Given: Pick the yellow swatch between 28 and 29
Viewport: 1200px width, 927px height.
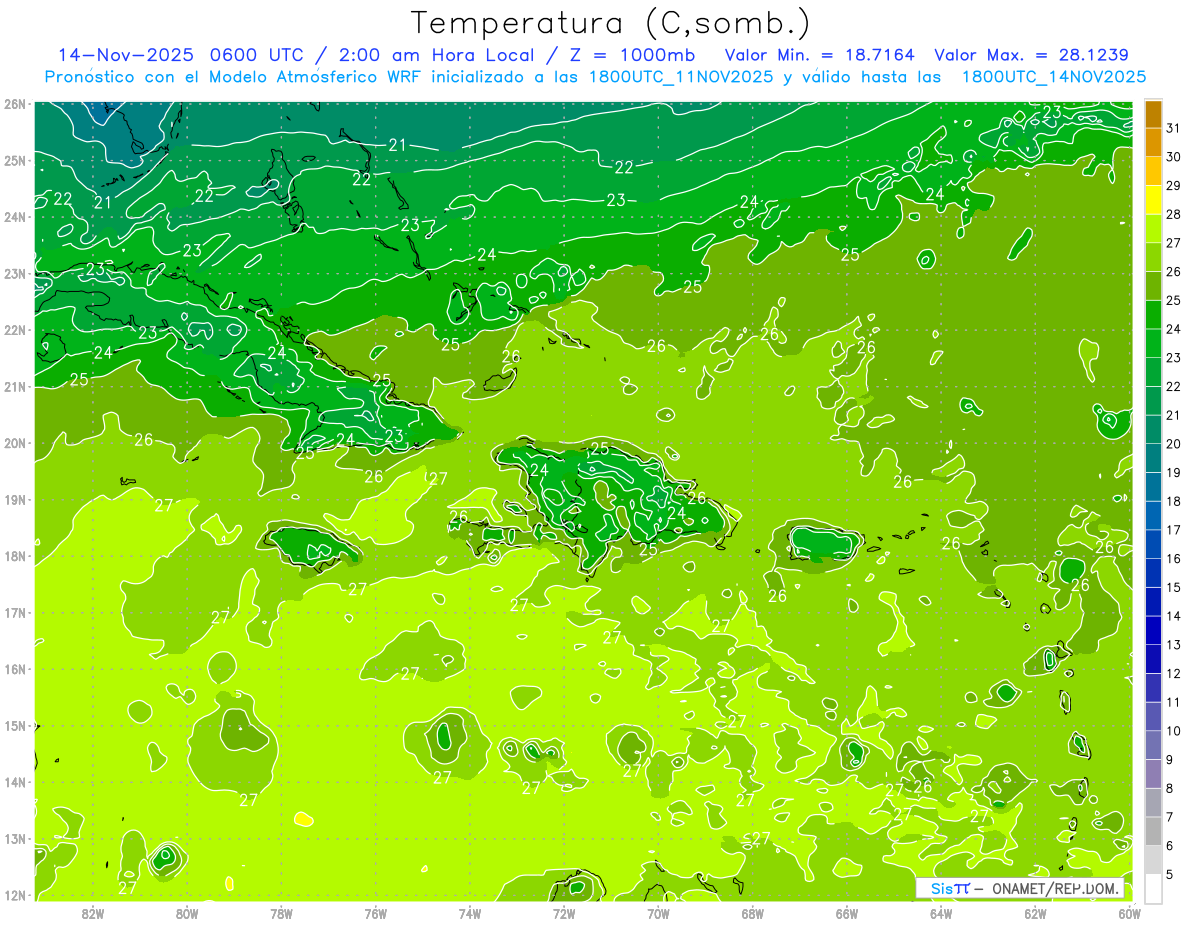Looking at the screenshot, I should 1153,200.
